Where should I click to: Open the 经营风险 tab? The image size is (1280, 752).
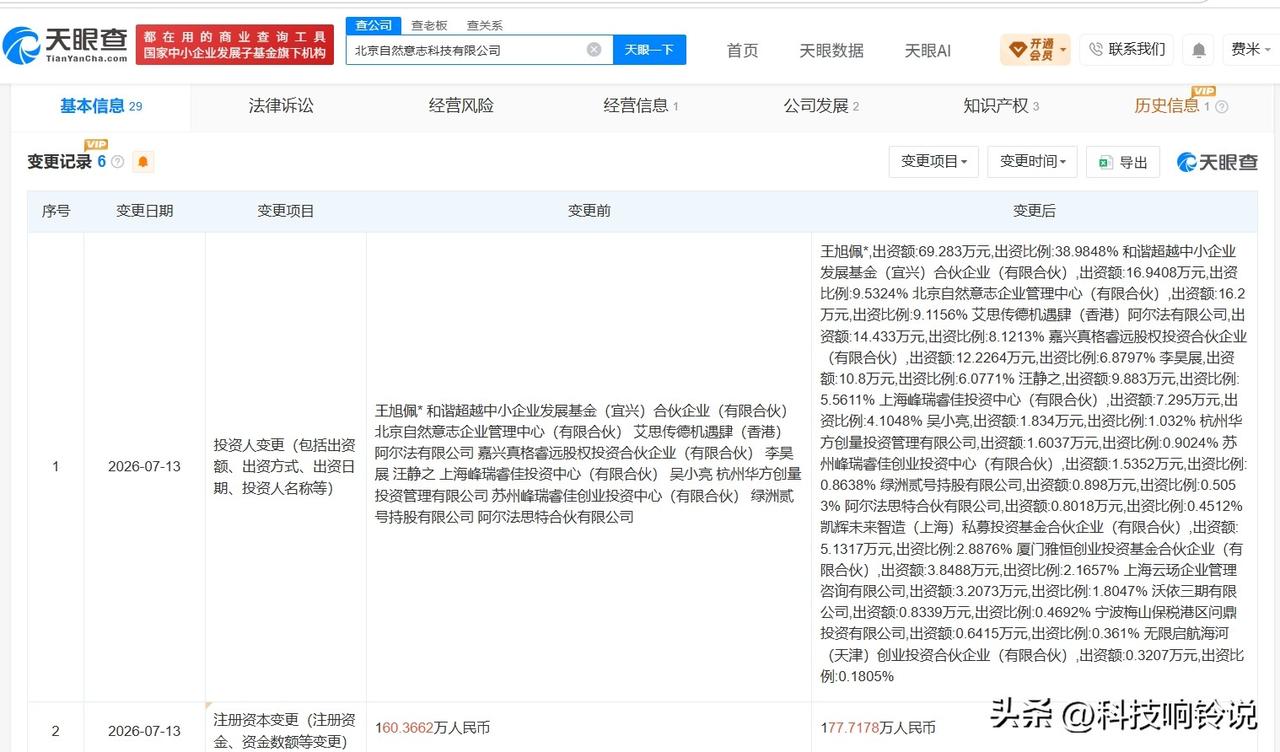pyautogui.click(x=461, y=105)
